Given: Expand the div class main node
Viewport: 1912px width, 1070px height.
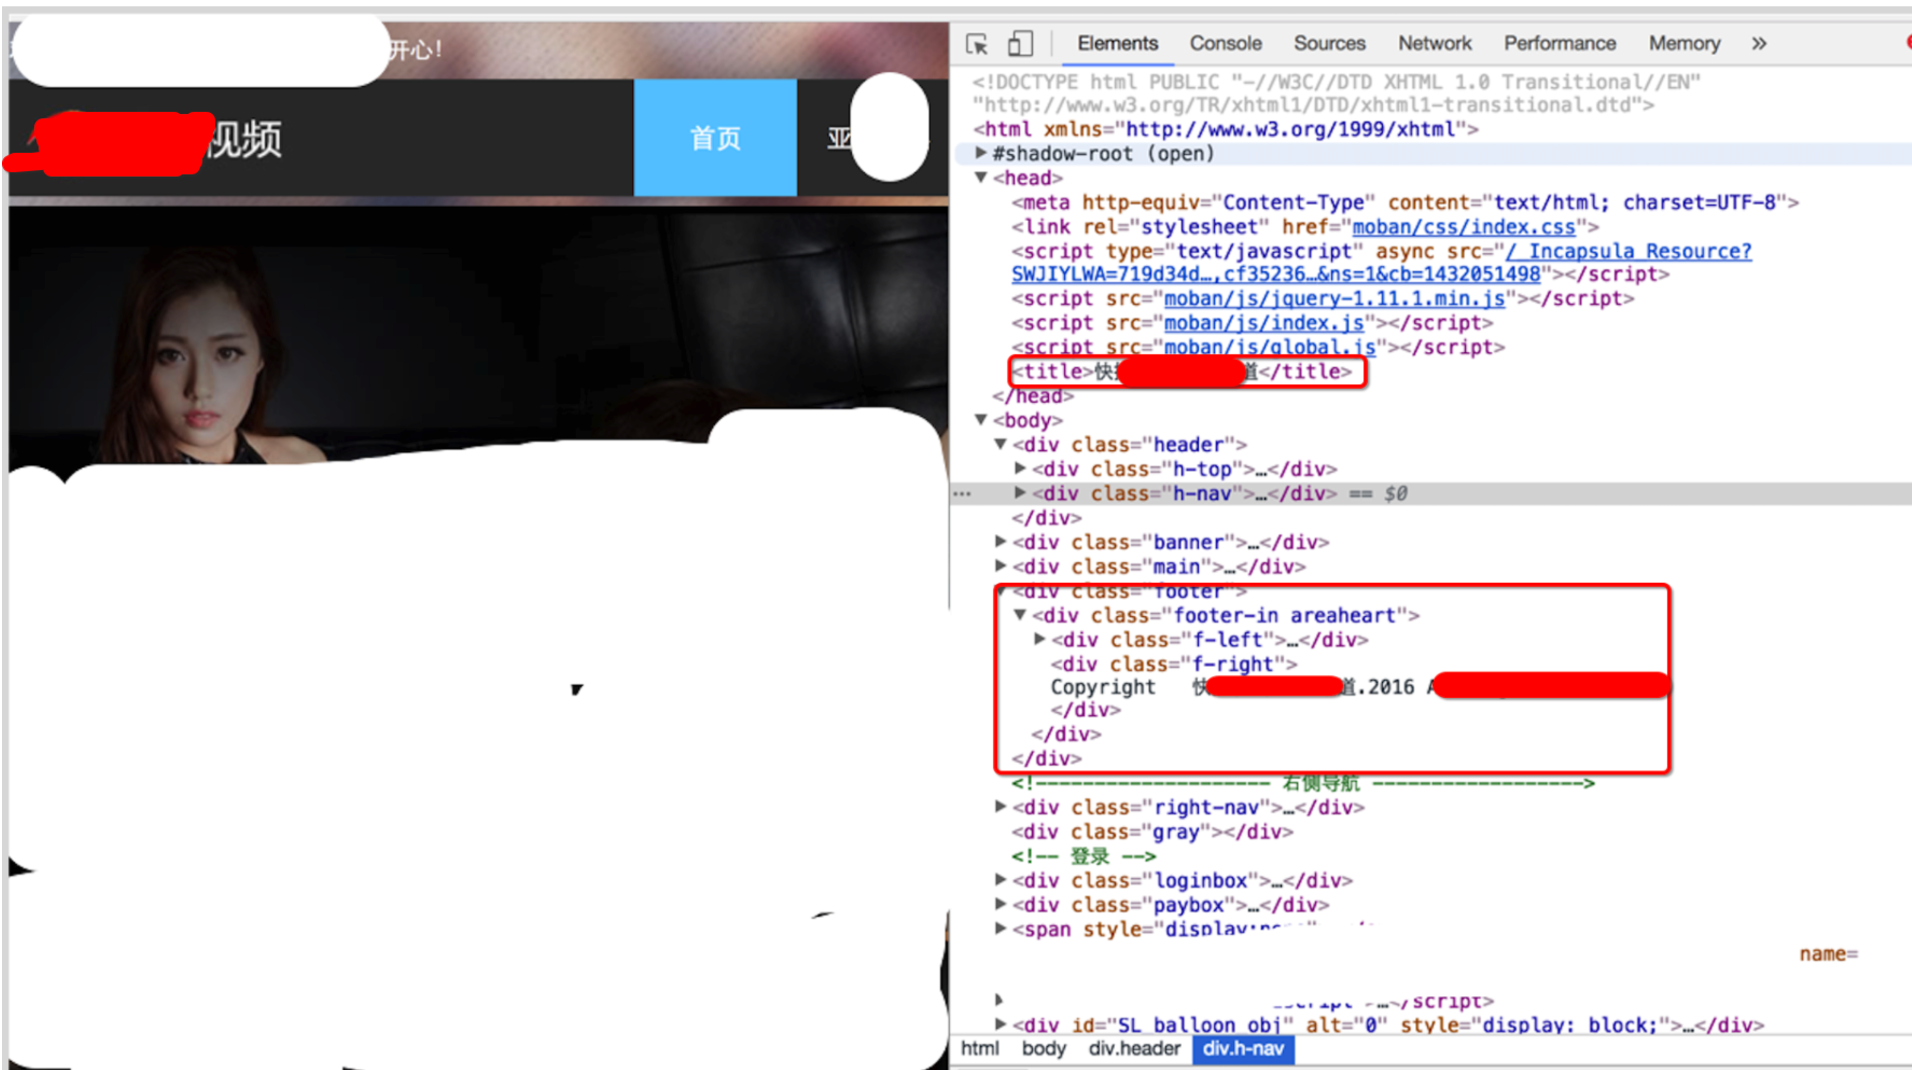Looking at the screenshot, I should (1000, 567).
